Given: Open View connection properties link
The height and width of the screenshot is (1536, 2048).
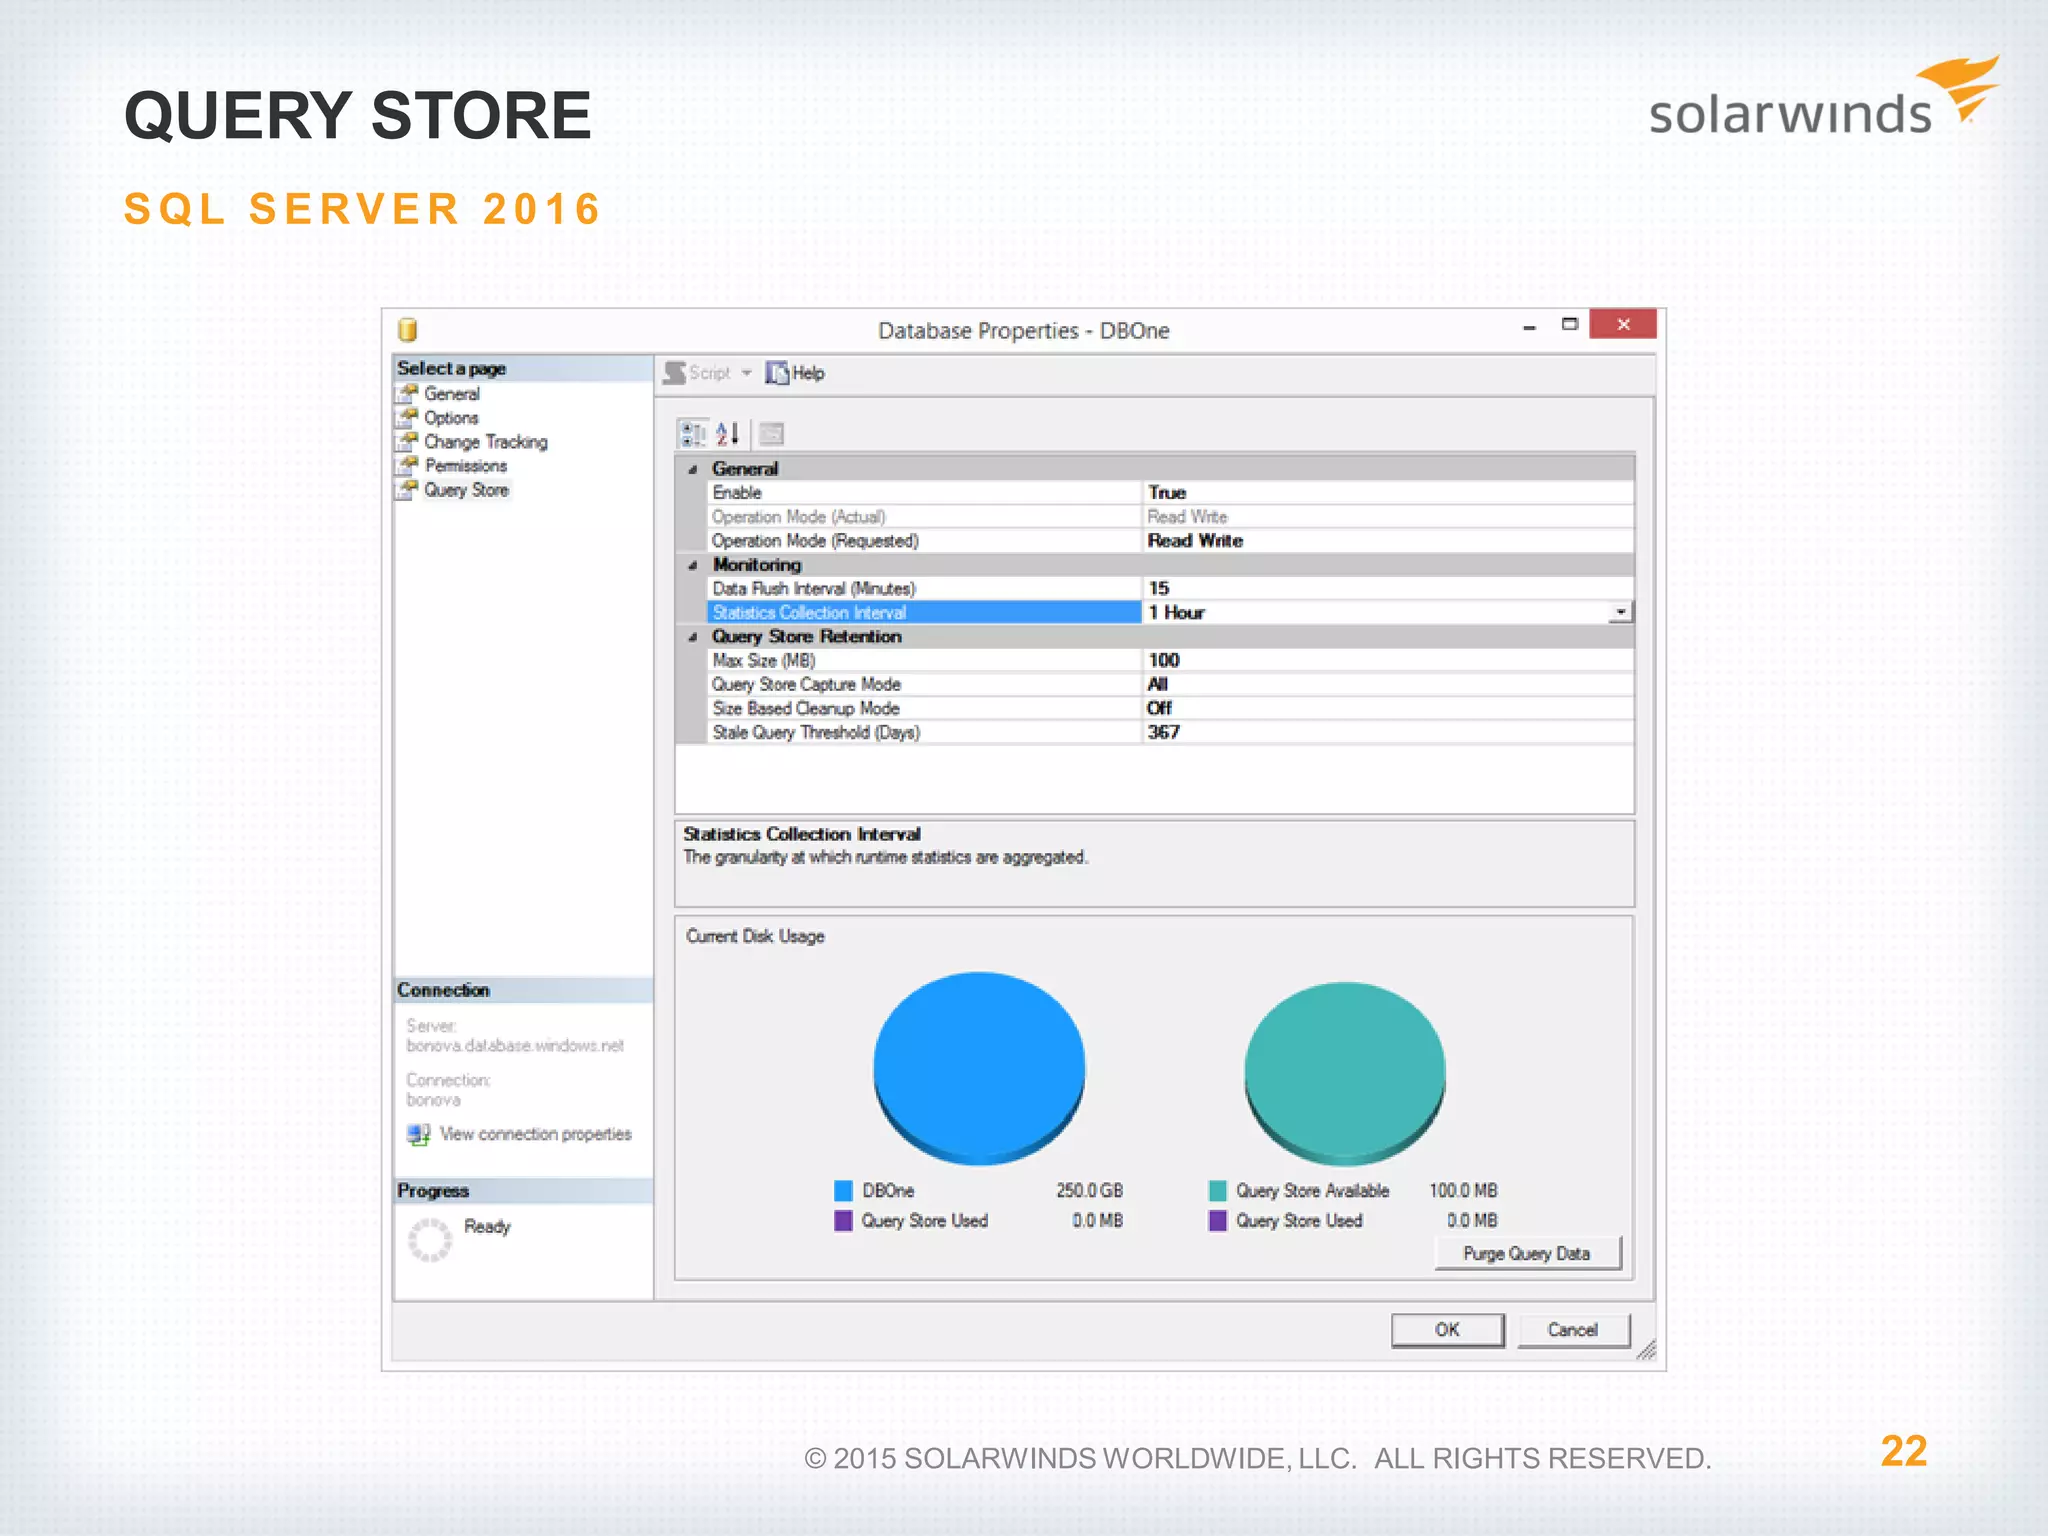Looking at the screenshot, I should click(536, 1134).
